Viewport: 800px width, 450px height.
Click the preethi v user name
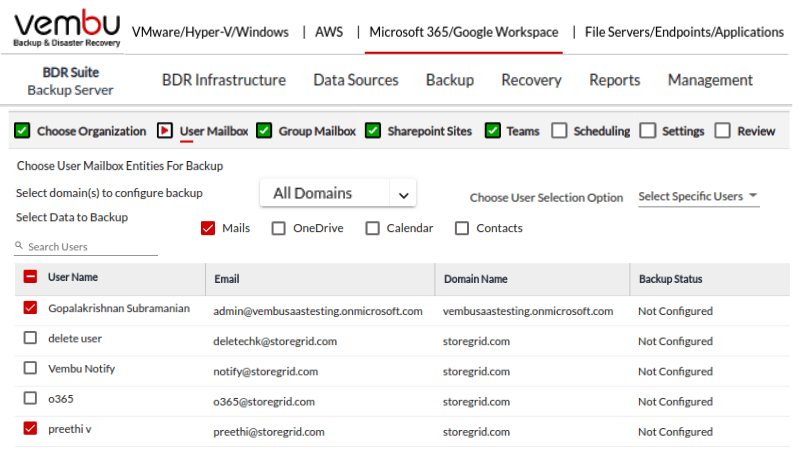pyautogui.click(x=70, y=429)
